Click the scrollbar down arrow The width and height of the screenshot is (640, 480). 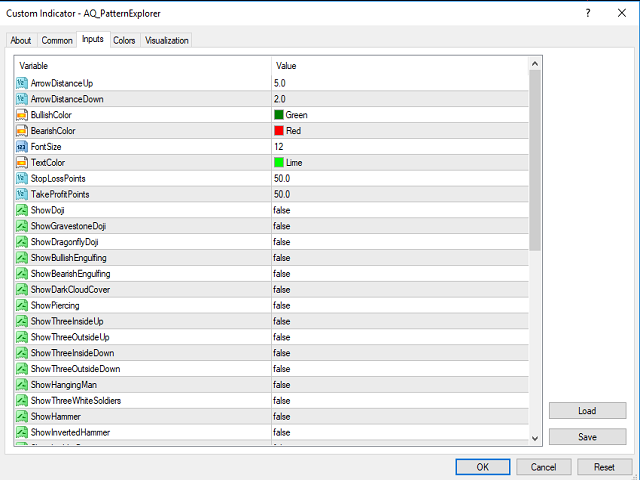point(535,438)
